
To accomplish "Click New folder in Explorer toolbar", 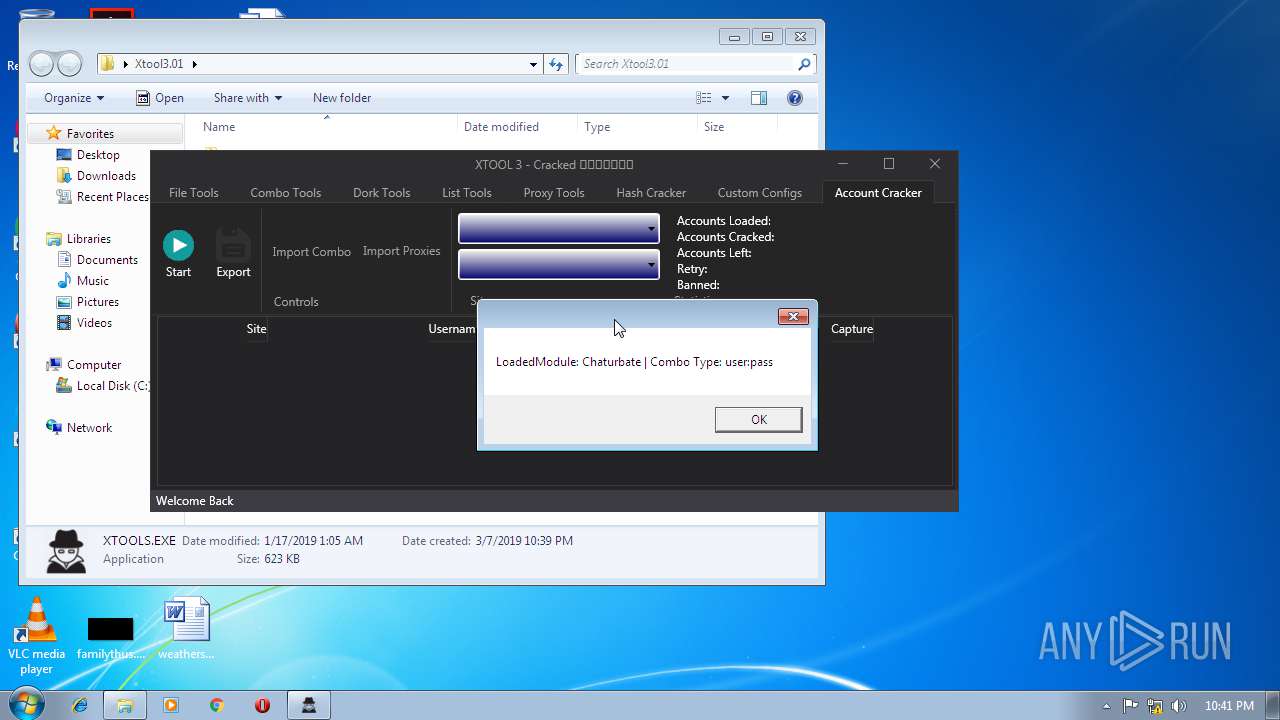I will click(342, 98).
